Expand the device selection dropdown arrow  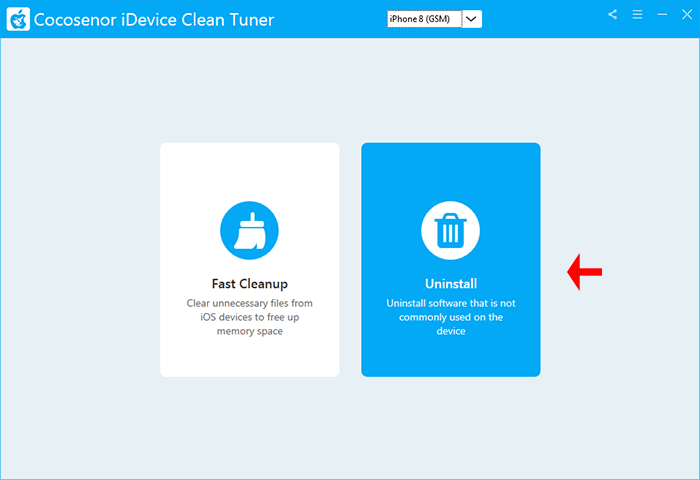(x=471, y=19)
